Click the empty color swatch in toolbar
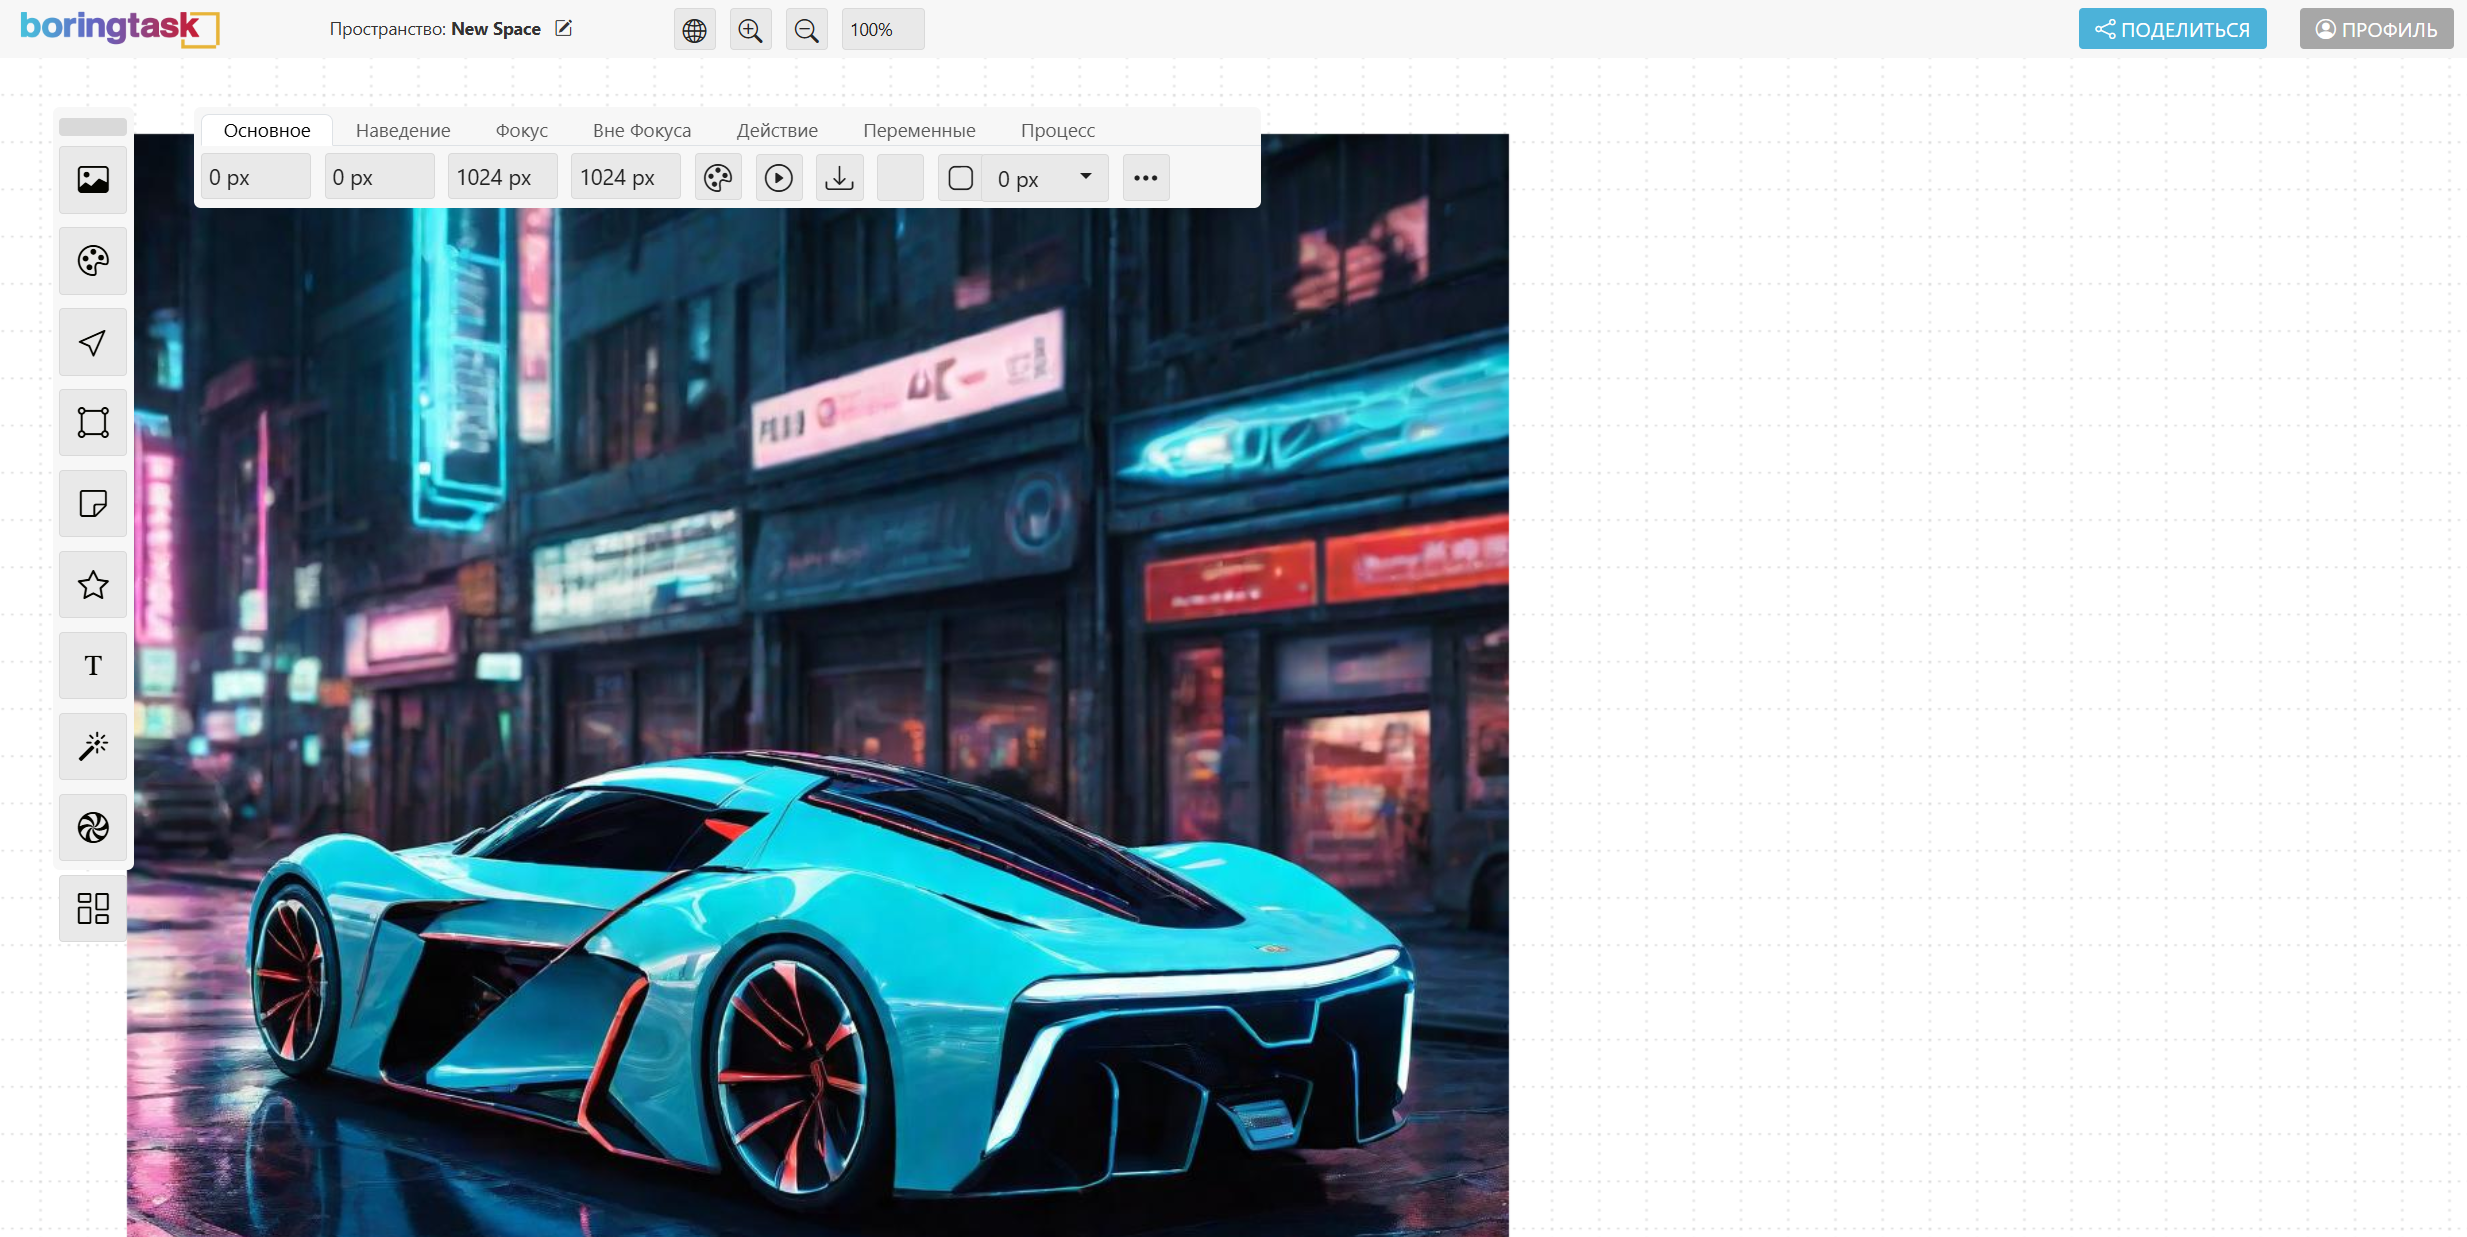The image size is (2467, 1237). pos(900,178)
